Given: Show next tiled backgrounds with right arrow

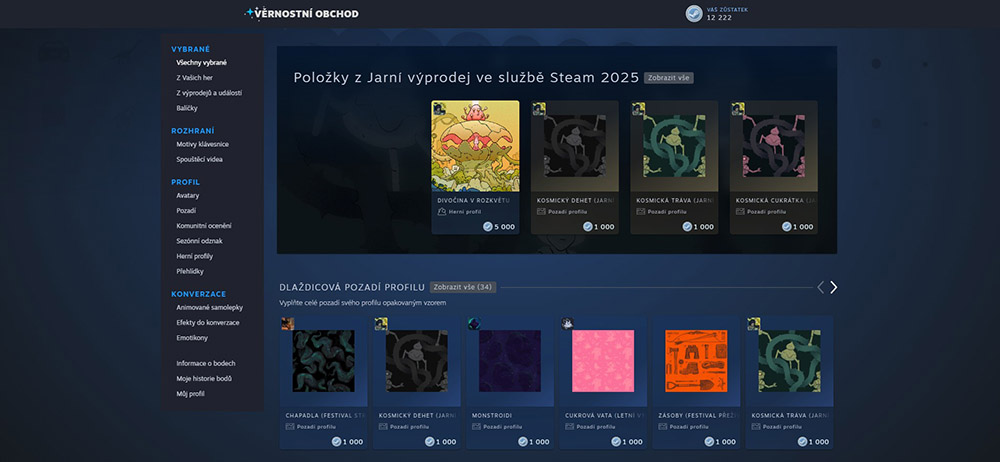Looking at the screenshot, I should [x=833, y=287].
